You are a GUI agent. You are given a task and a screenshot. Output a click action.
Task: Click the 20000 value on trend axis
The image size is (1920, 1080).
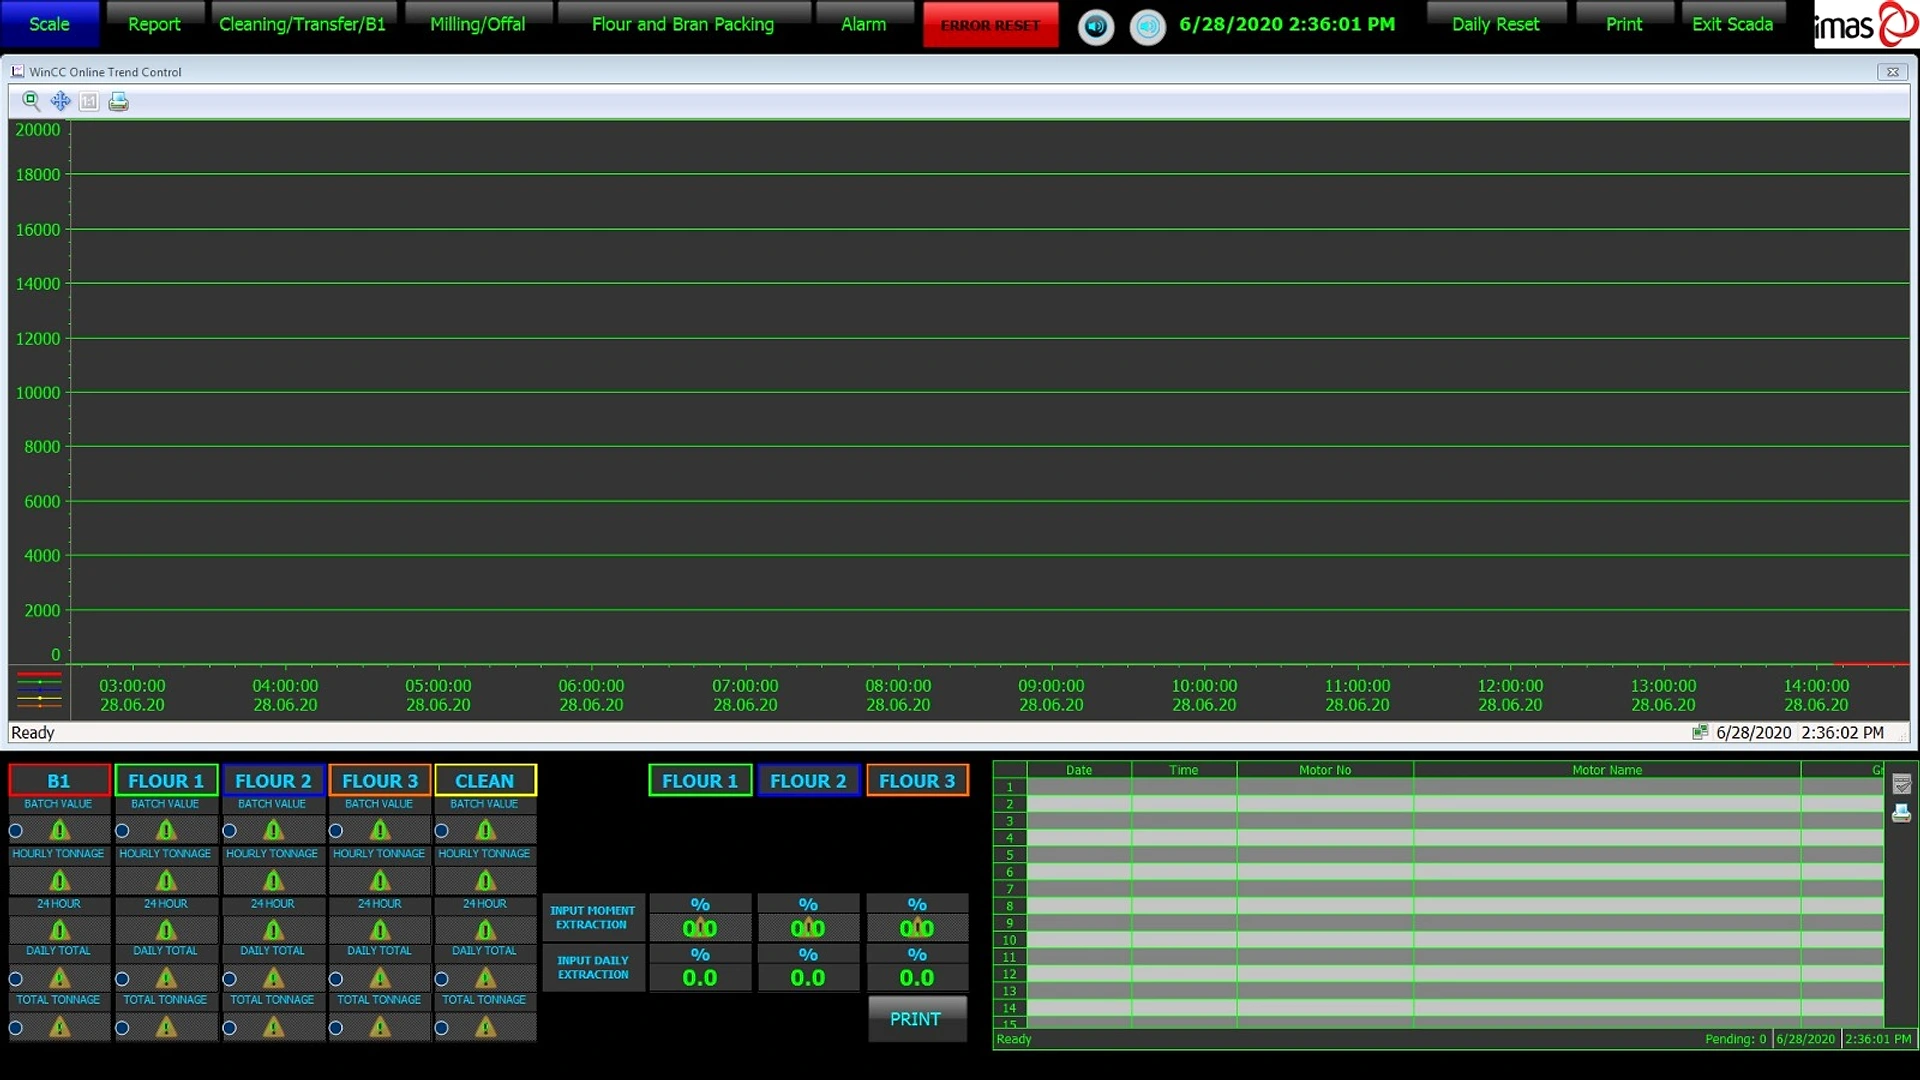pyautogui.click(x=38, y=130)
